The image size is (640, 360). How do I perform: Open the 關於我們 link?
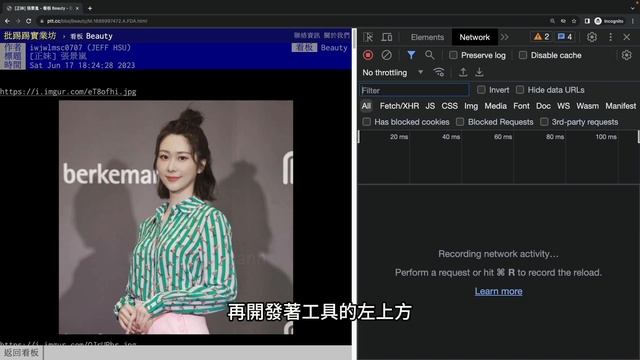(x=336, y=36)
